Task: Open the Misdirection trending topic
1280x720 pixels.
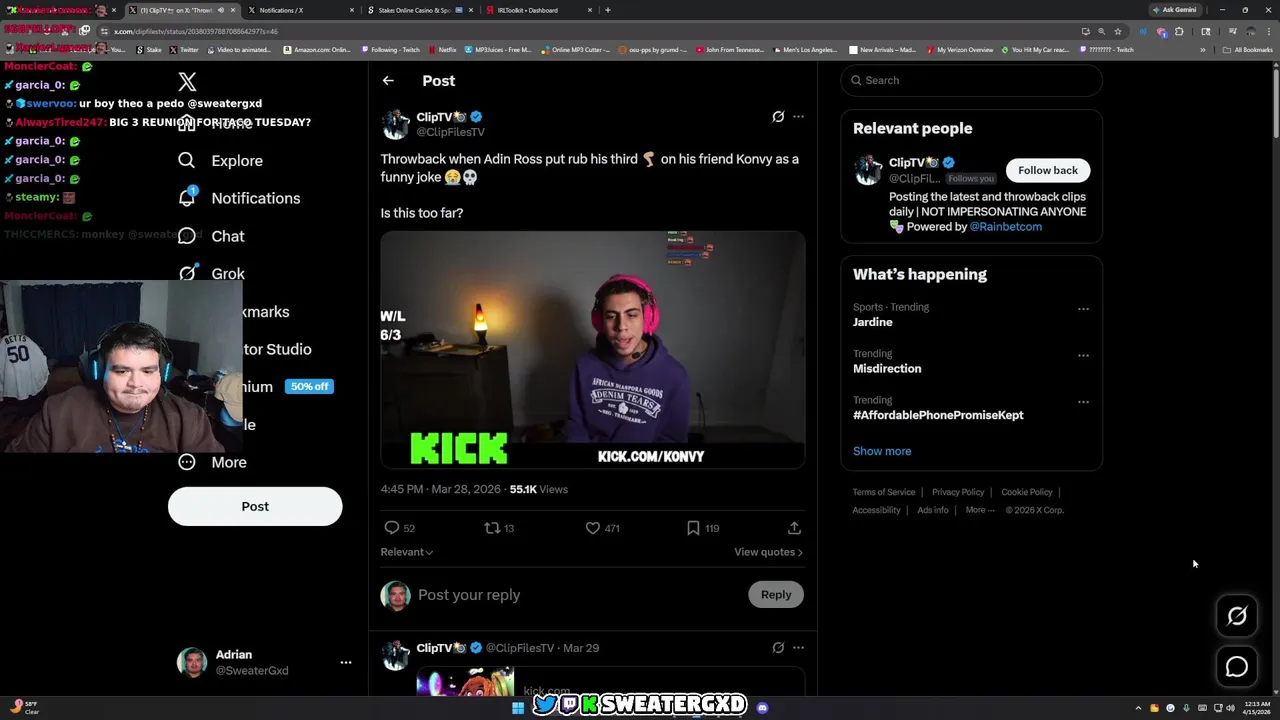Action: point(887,368)
